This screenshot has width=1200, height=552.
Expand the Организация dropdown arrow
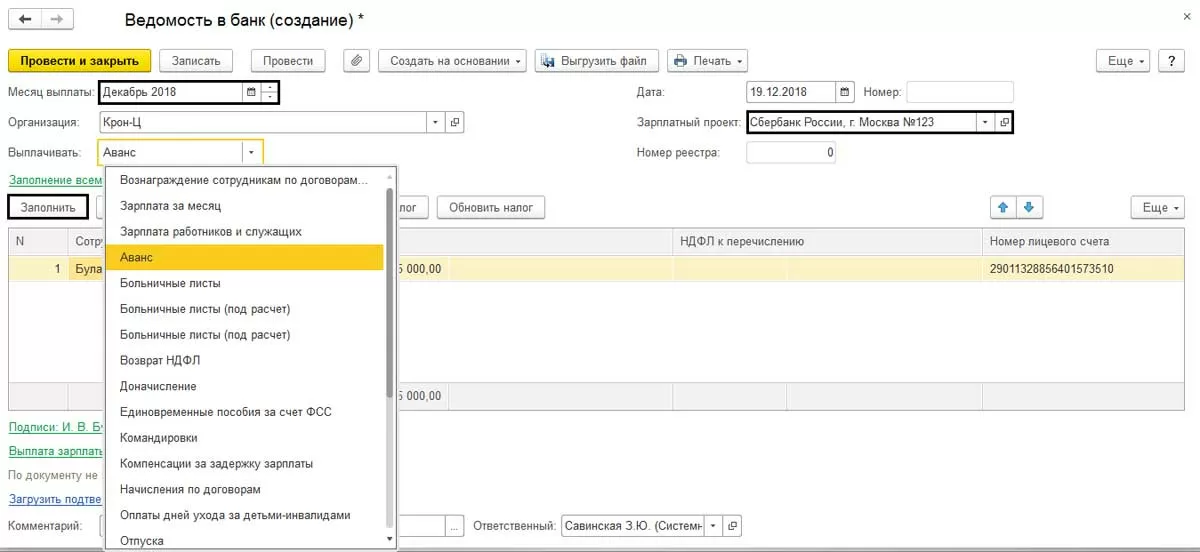point(435,122)
